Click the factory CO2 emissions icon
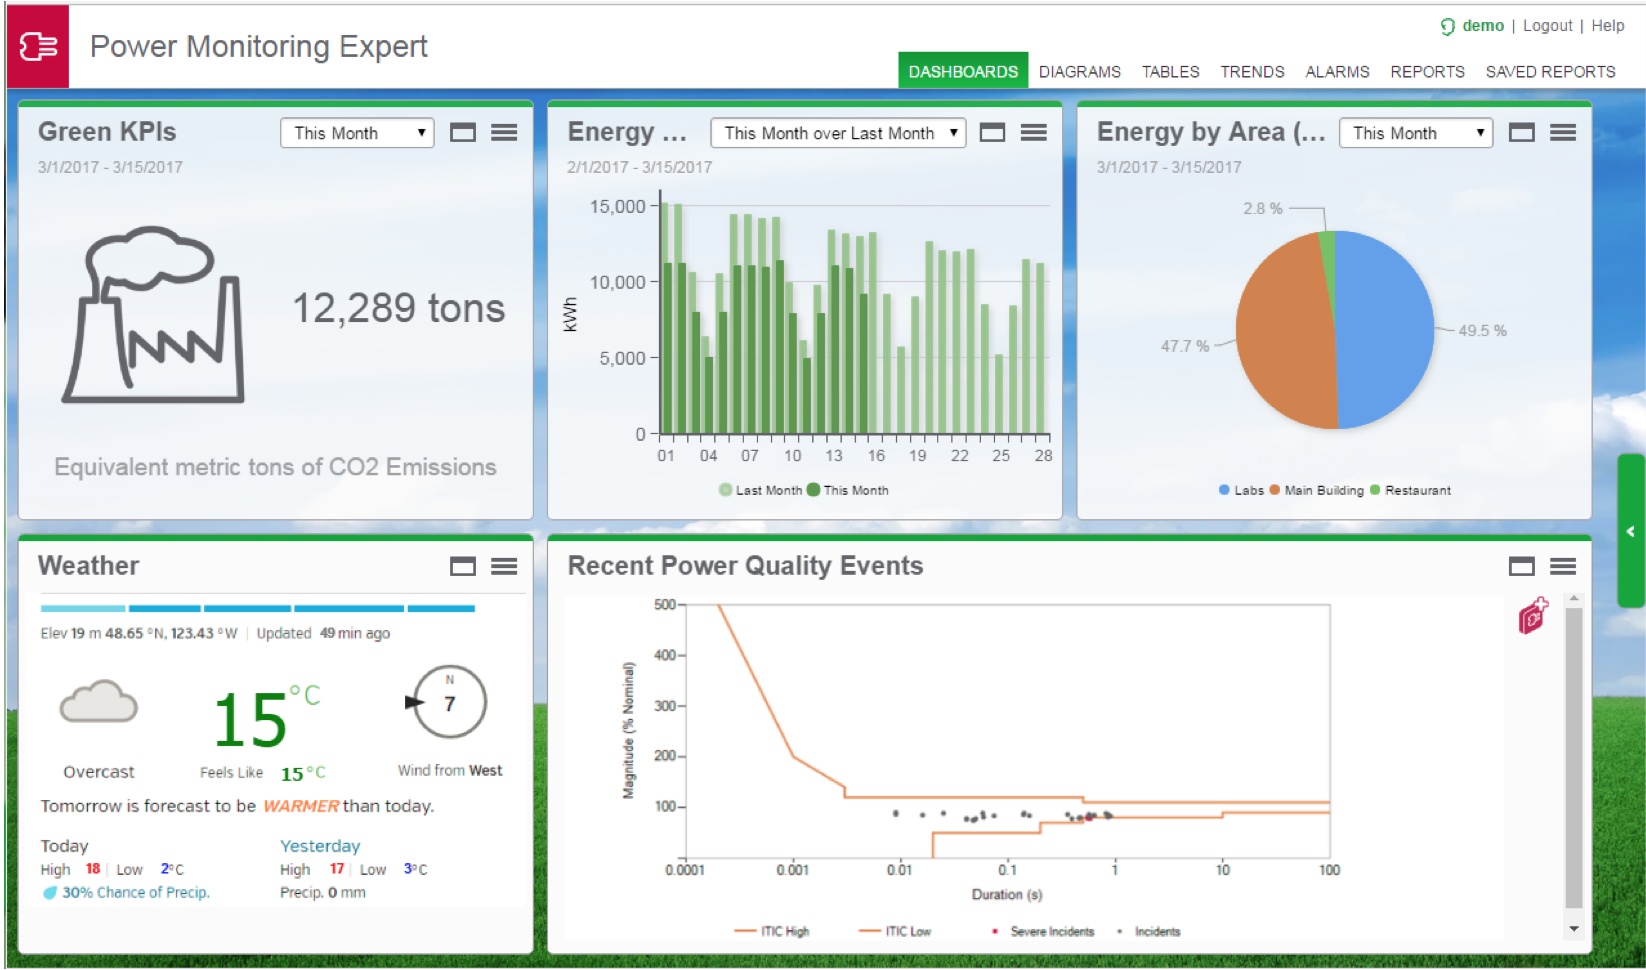The image size is (1646, 970). pyautogui.click(x=153, y=315)
